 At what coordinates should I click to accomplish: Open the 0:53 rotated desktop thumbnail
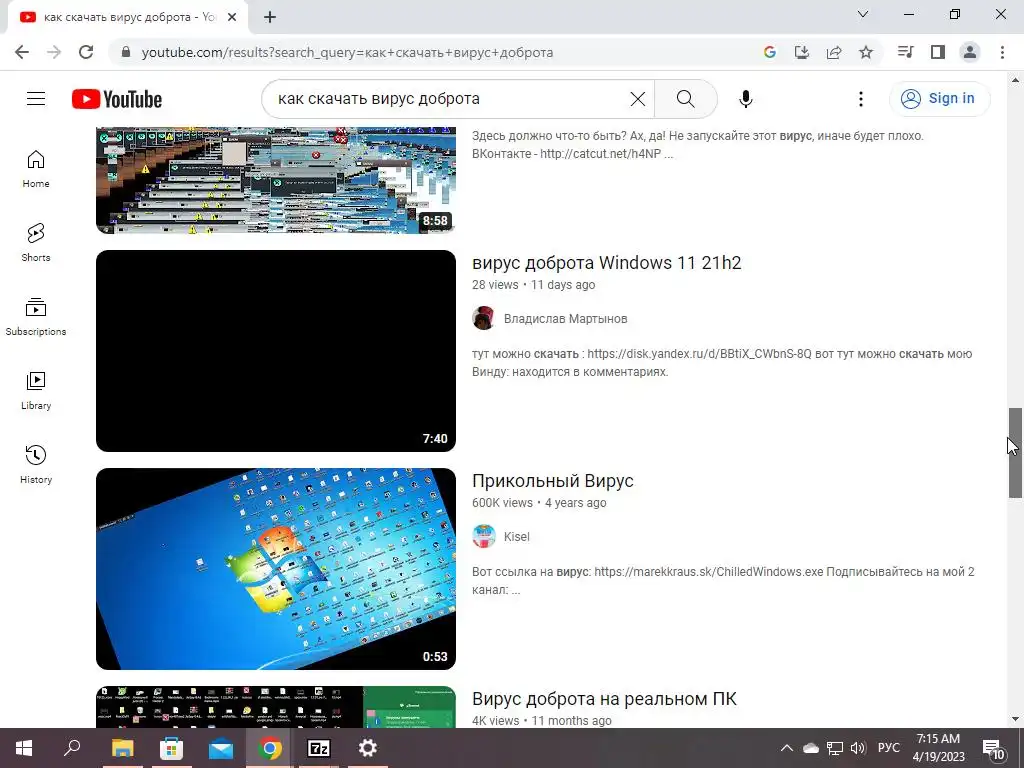[x=276, y=569]
